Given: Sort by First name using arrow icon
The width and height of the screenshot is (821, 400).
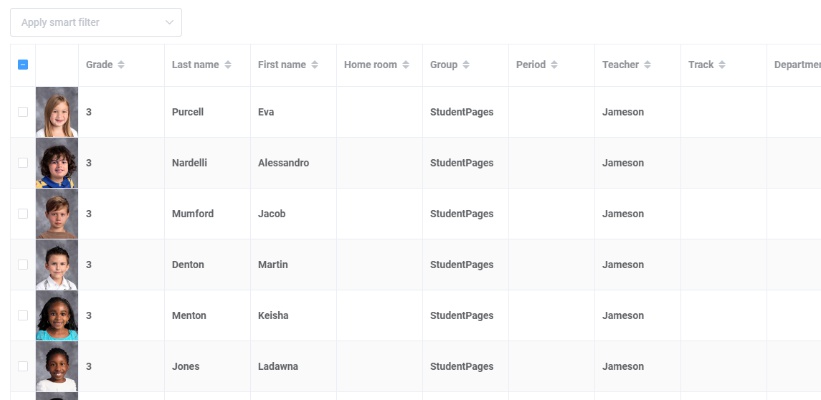Looking at the screenshot, I should pos(315,65).
